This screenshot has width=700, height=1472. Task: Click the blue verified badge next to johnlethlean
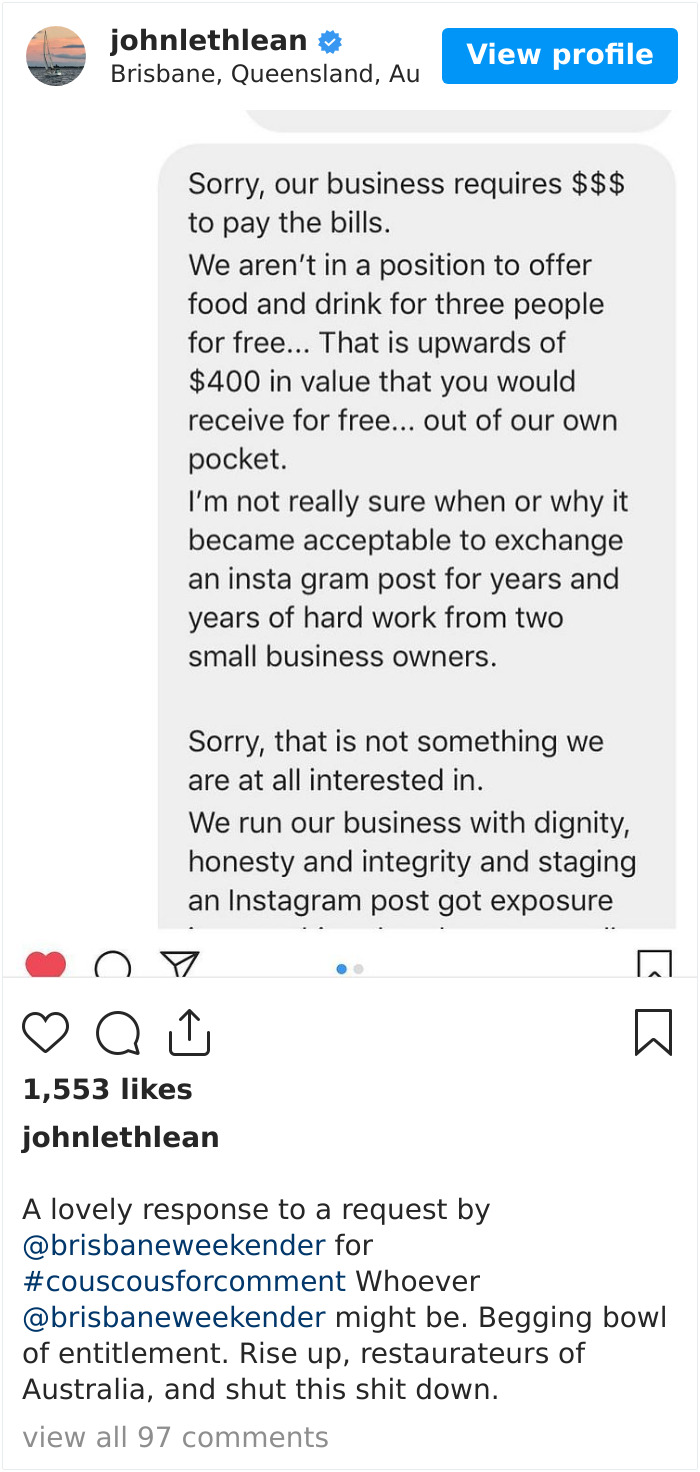[x=325, y=41]
